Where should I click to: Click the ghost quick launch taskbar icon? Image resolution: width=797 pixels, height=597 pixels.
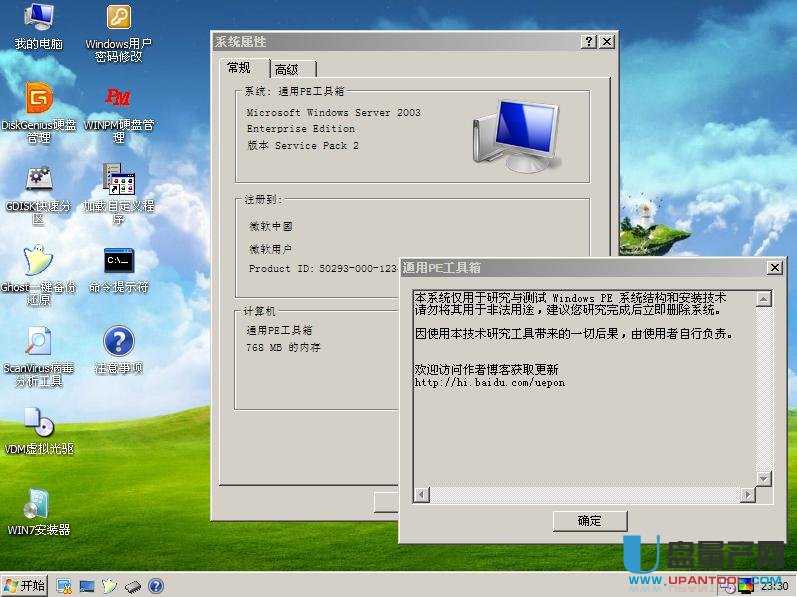pyautogui.click(x=109, y=586)
